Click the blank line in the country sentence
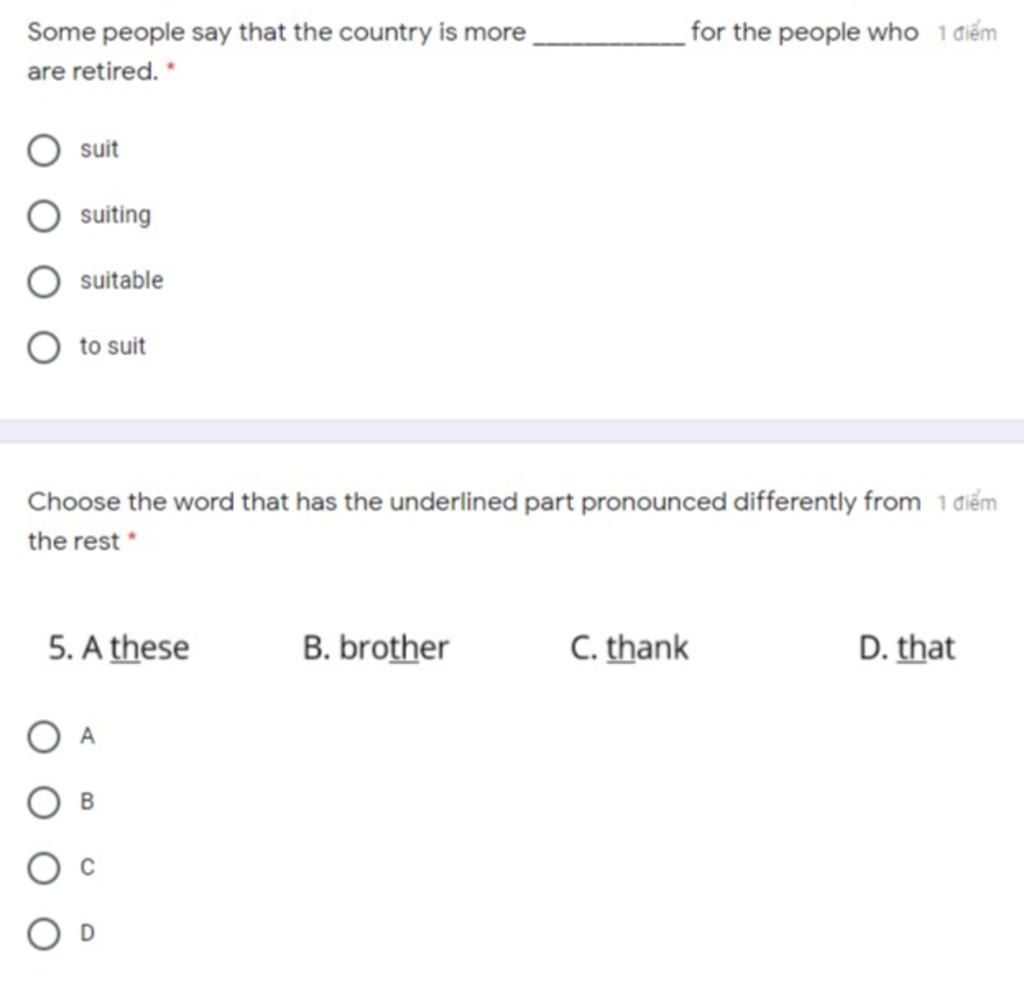The image size is (1024, 989). [x=609, y=43]
